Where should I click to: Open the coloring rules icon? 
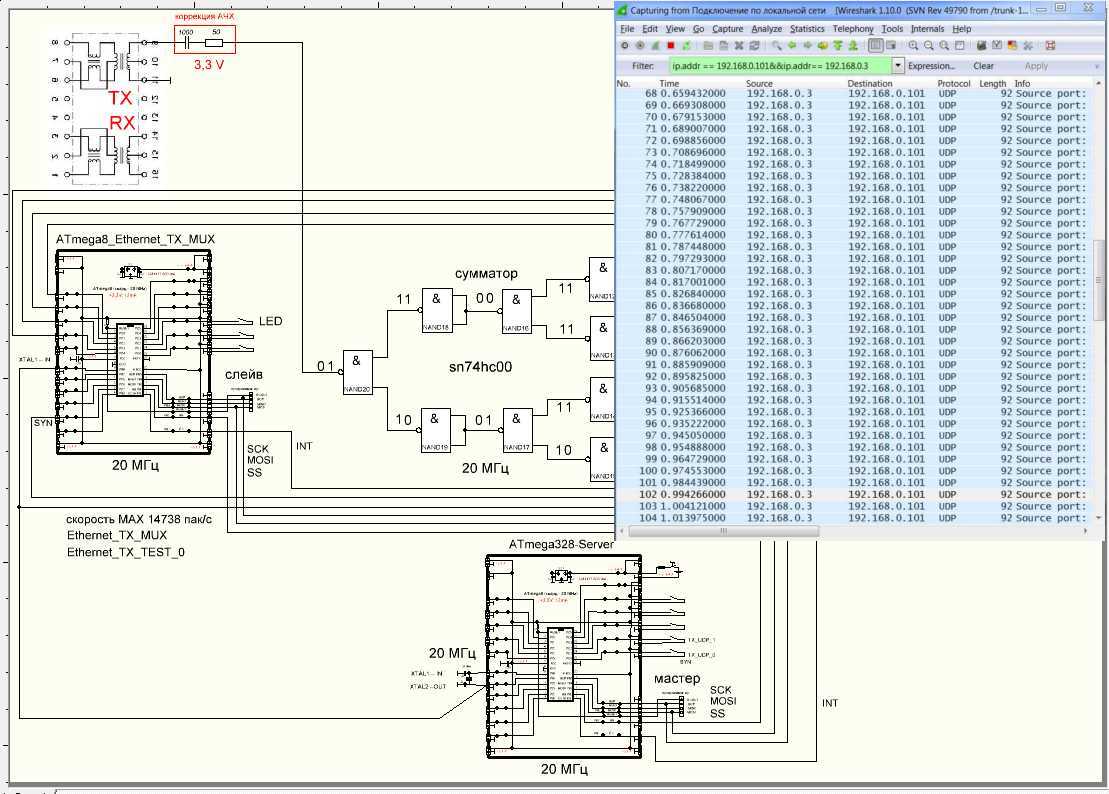[1012, 46]
